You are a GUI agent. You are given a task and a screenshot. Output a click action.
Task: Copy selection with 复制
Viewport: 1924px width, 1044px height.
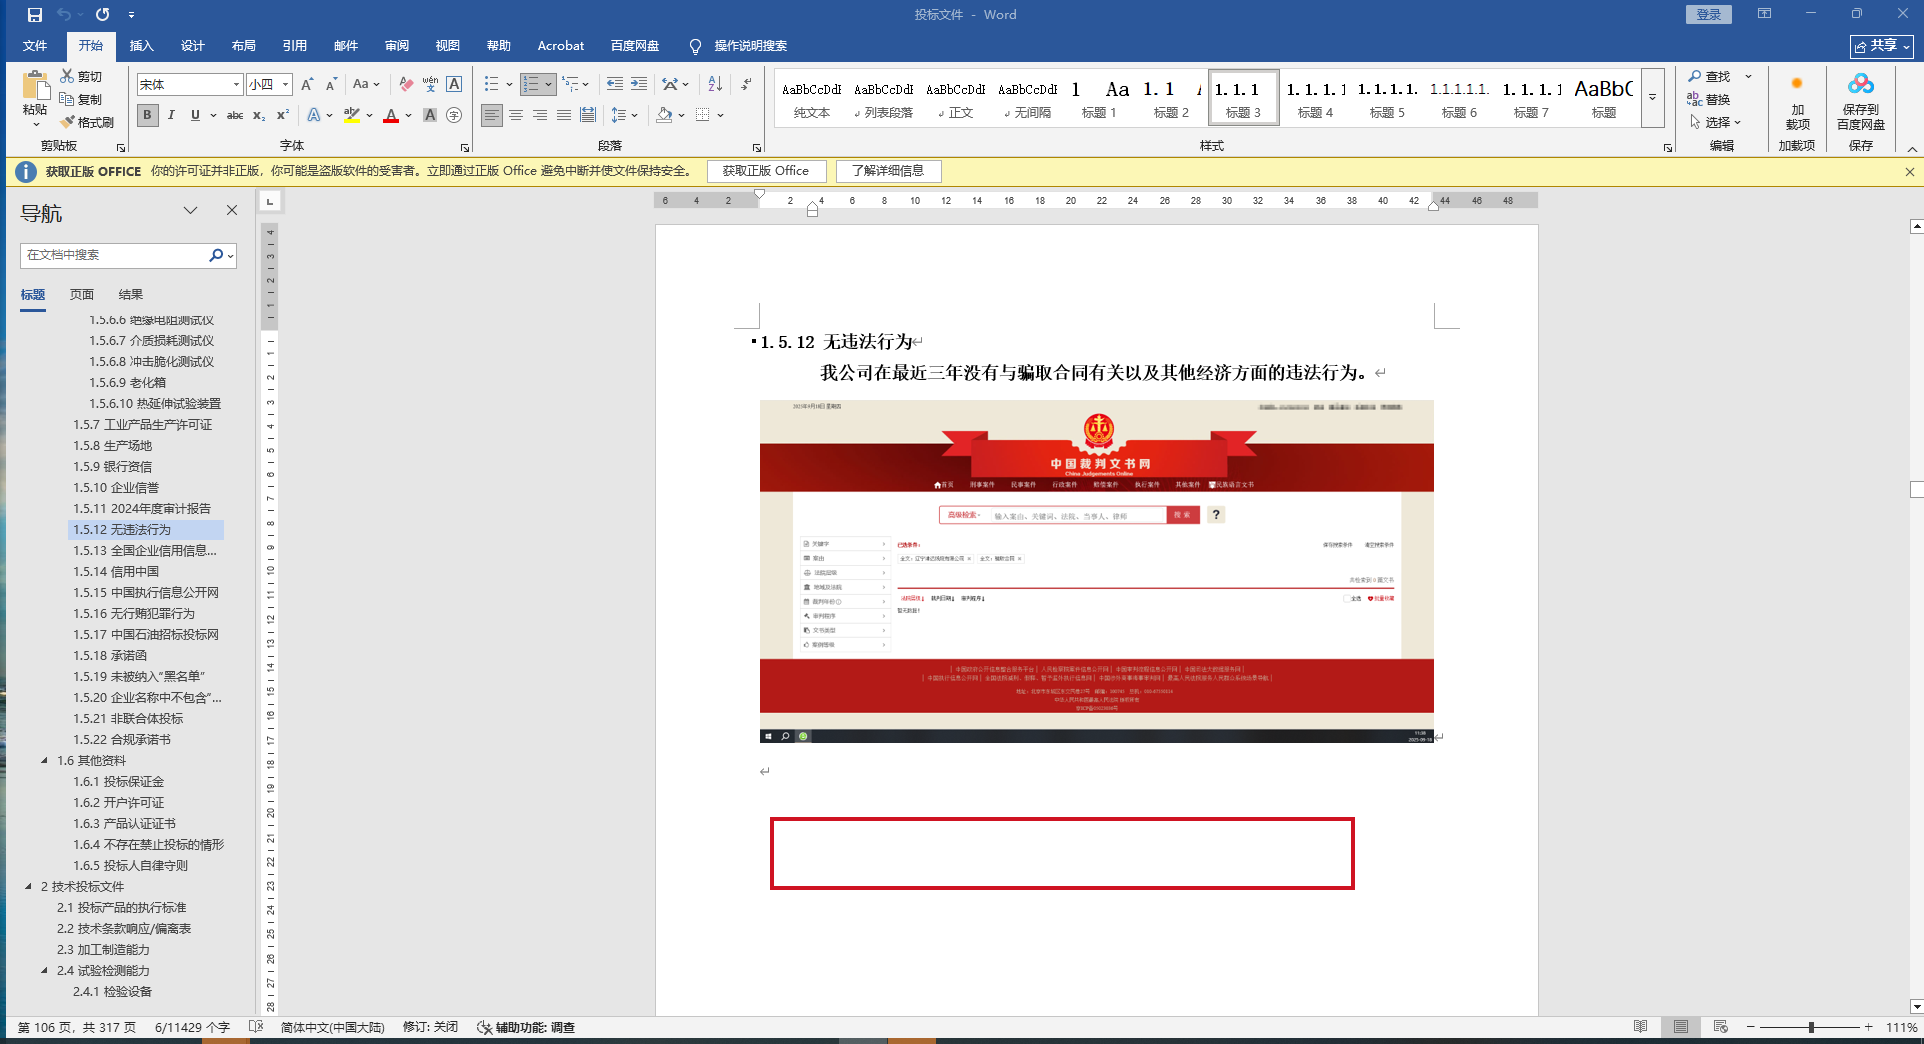81,99
